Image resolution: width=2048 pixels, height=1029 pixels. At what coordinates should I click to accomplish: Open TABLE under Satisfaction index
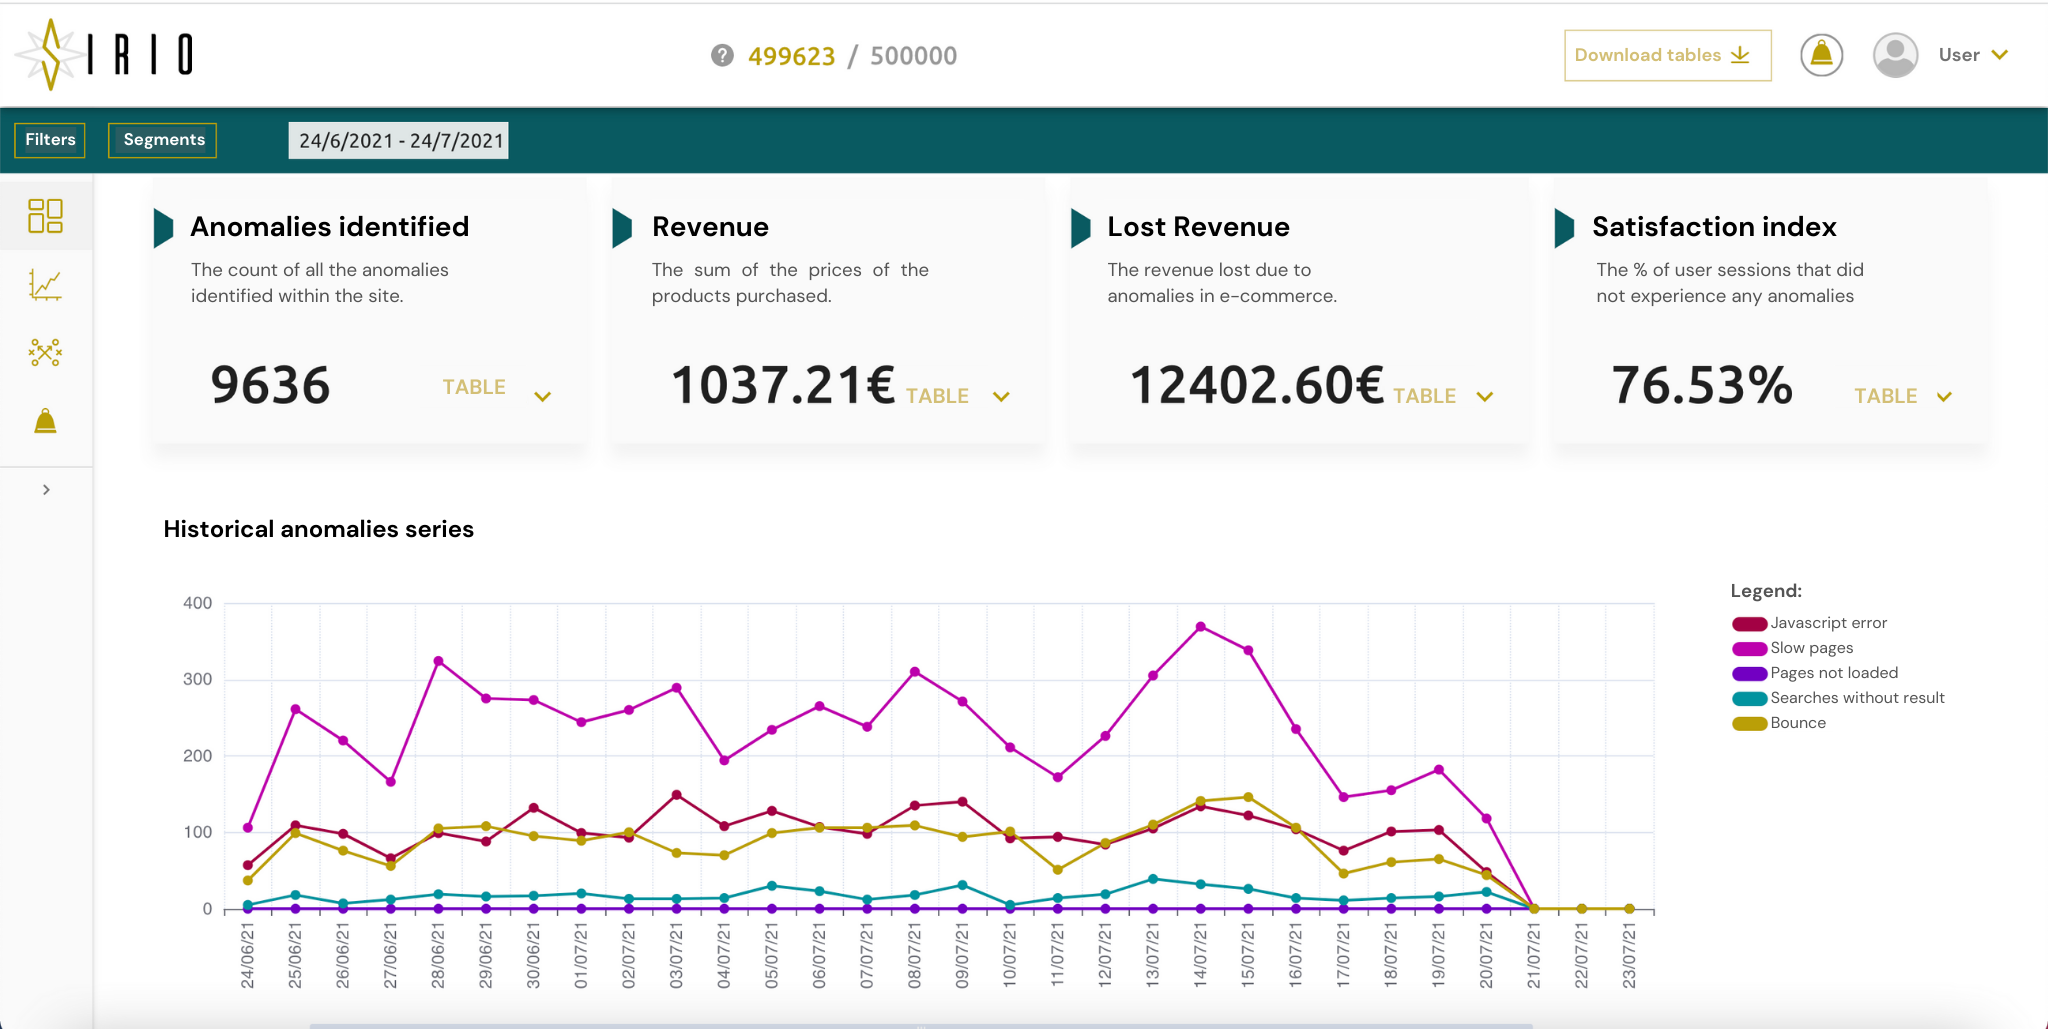pyautogui.click(x=1885, y=396)
